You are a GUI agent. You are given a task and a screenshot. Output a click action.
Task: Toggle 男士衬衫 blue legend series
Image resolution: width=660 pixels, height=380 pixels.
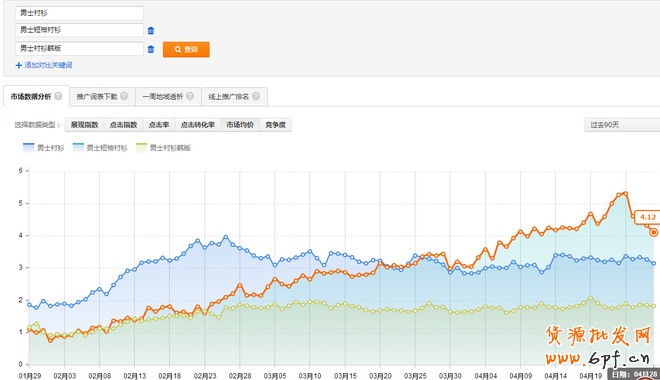(x=43, y=147)
